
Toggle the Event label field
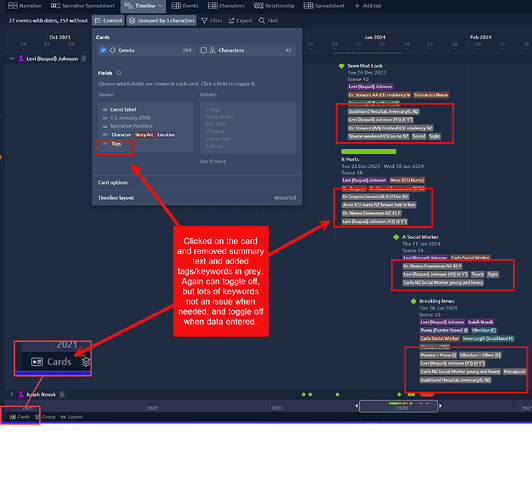123,110
